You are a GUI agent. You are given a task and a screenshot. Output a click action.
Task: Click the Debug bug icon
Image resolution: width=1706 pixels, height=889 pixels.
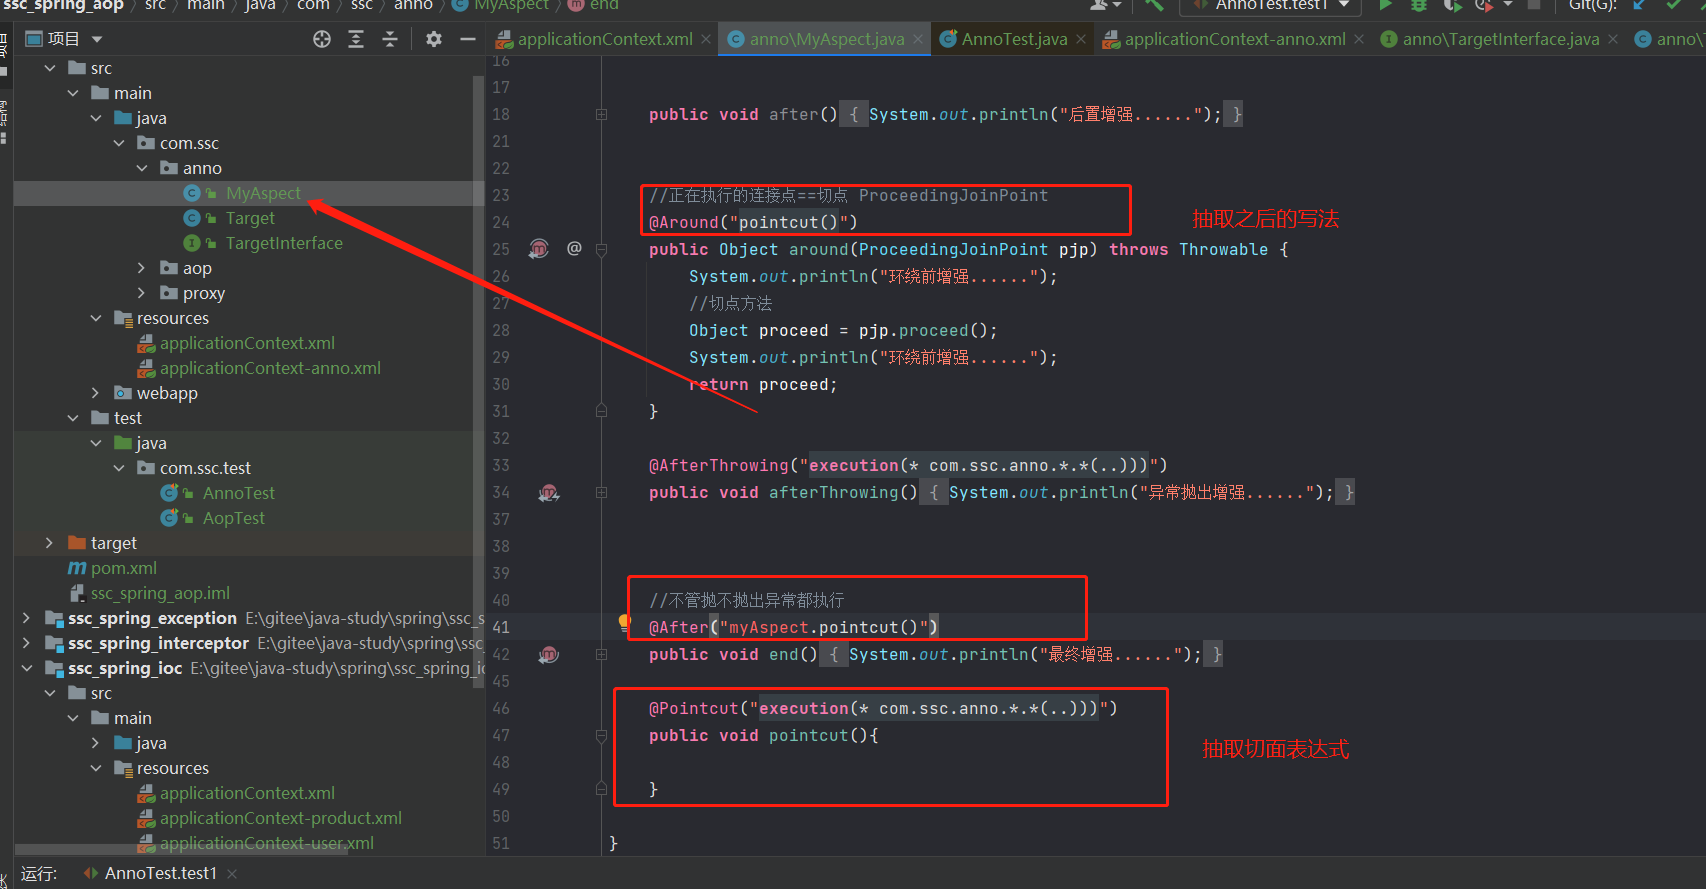click(x=1418, y=5)
